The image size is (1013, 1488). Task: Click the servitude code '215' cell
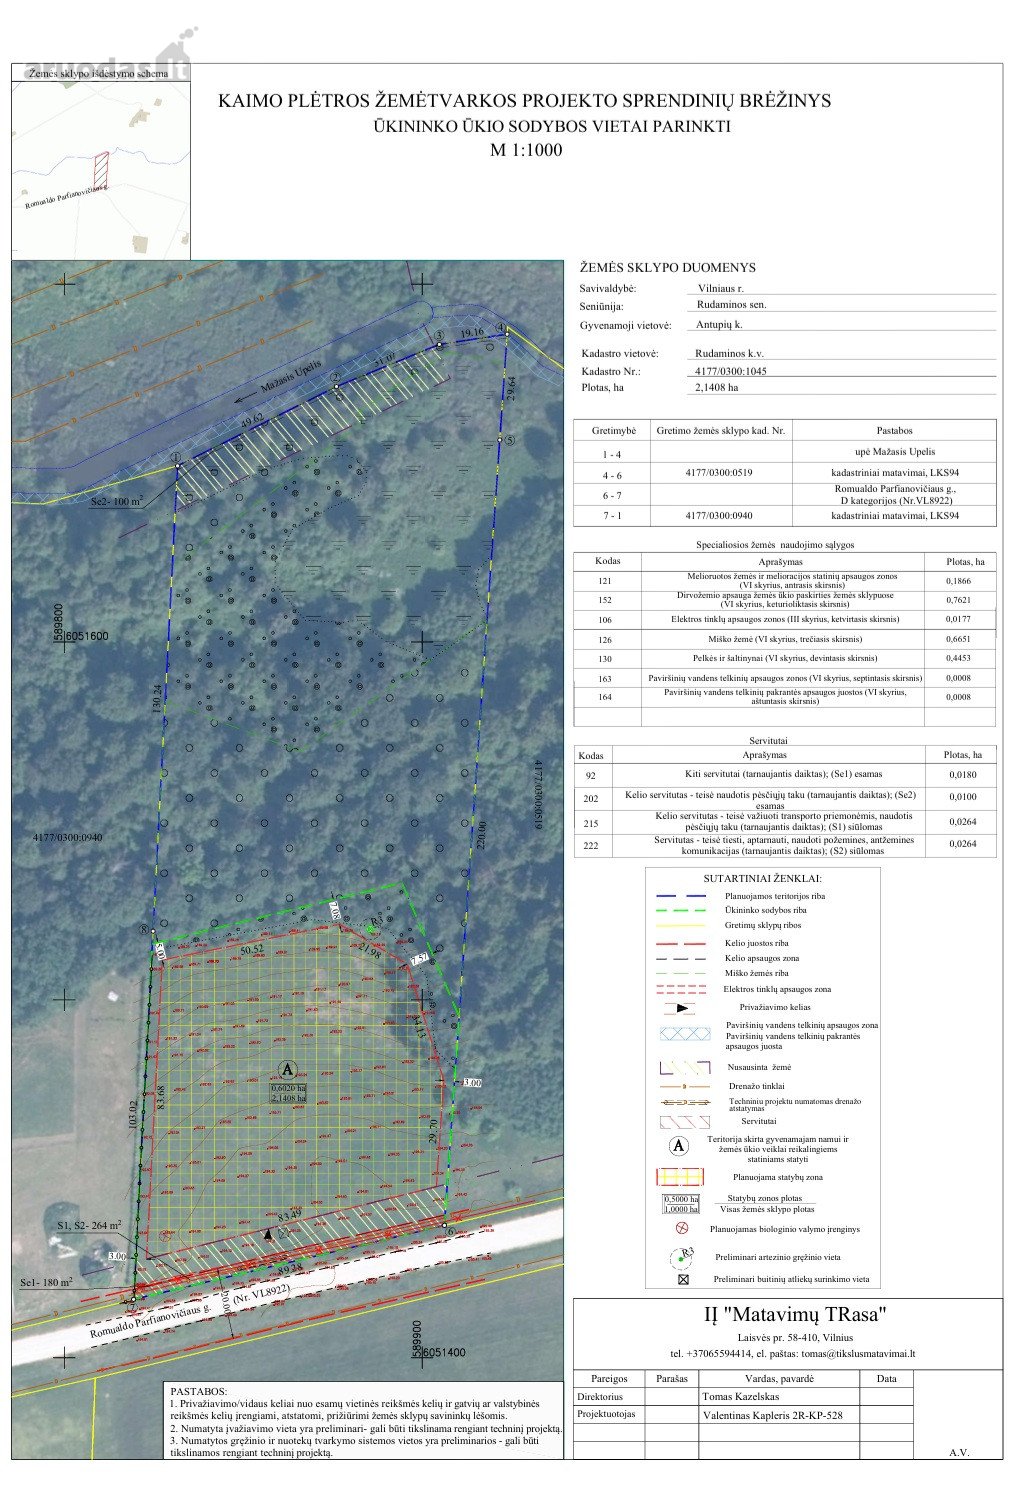(592, 822)
